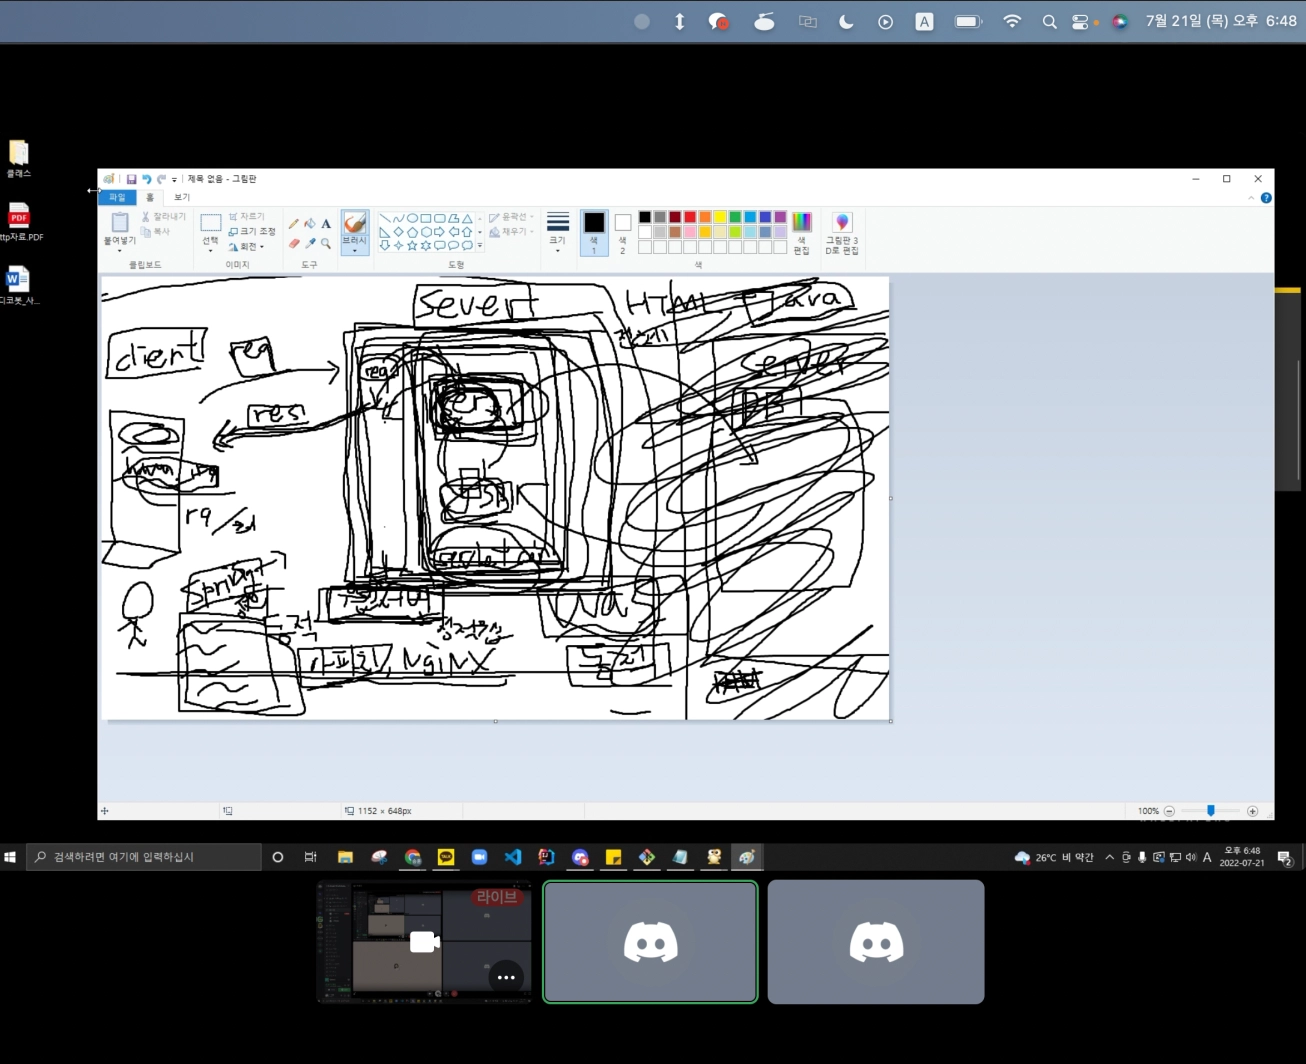Click the Save icon in the title bar

point(131,179)
